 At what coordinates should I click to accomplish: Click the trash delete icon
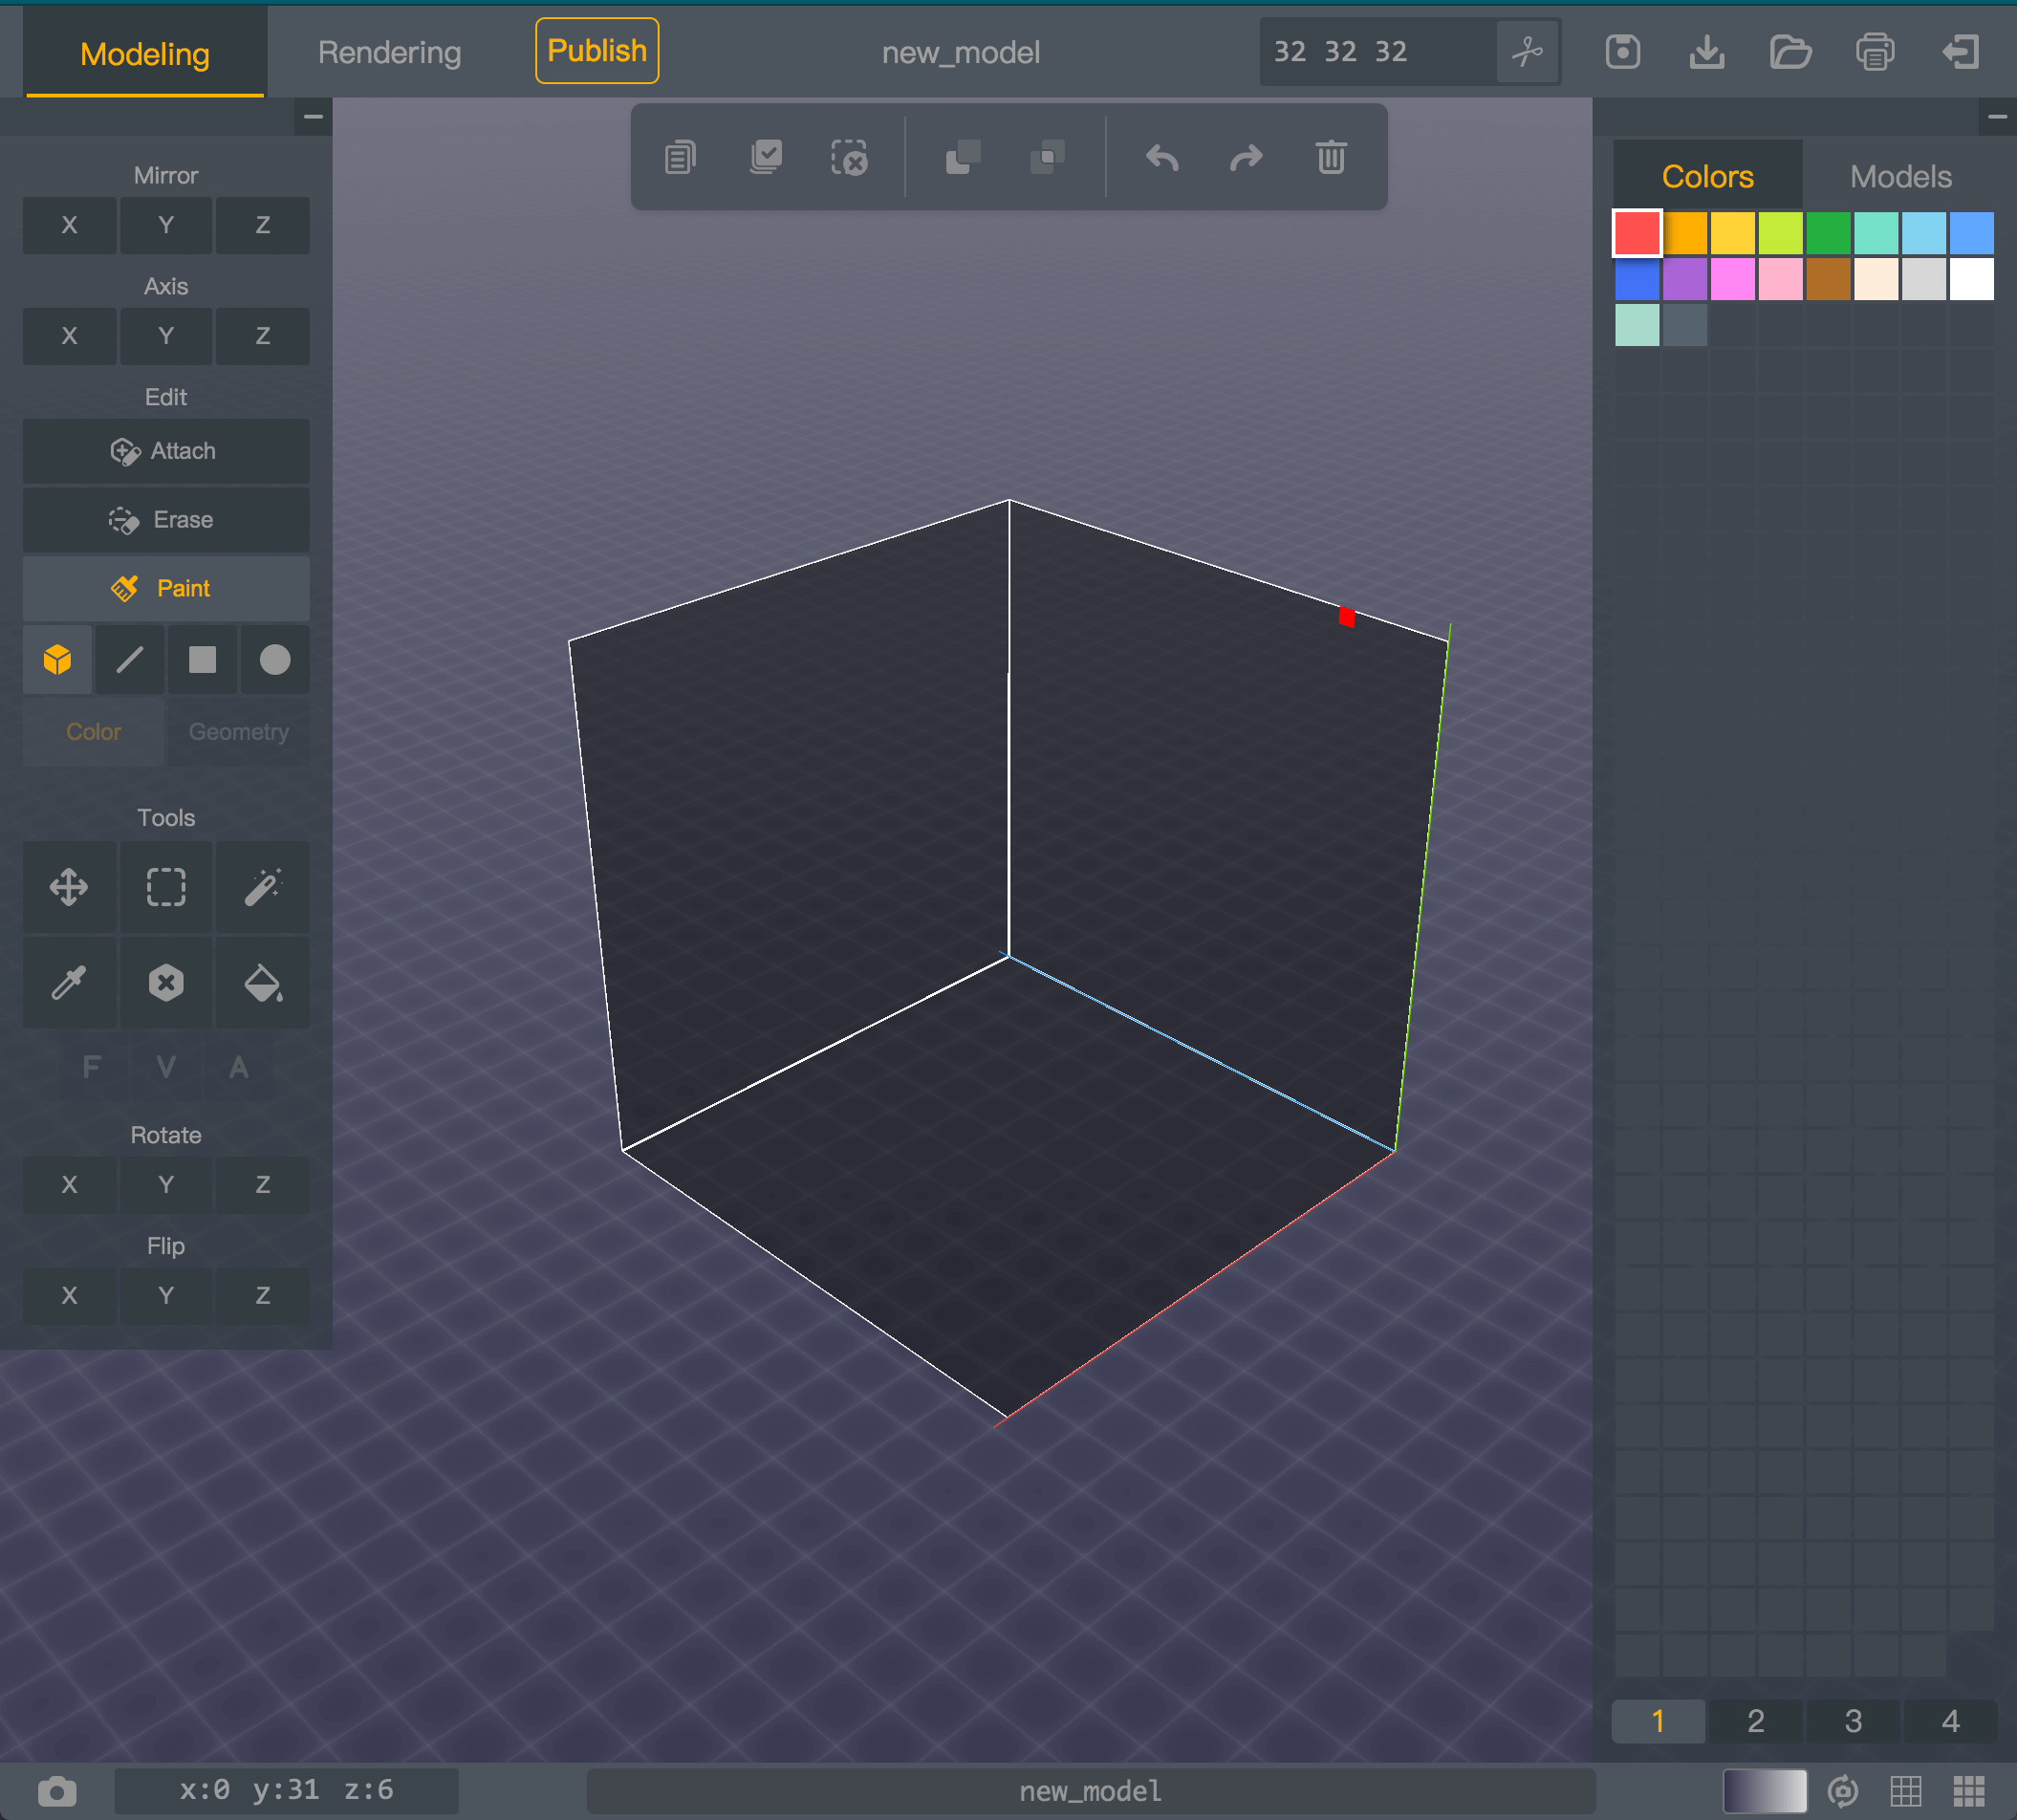click(x=1330, y=158)
